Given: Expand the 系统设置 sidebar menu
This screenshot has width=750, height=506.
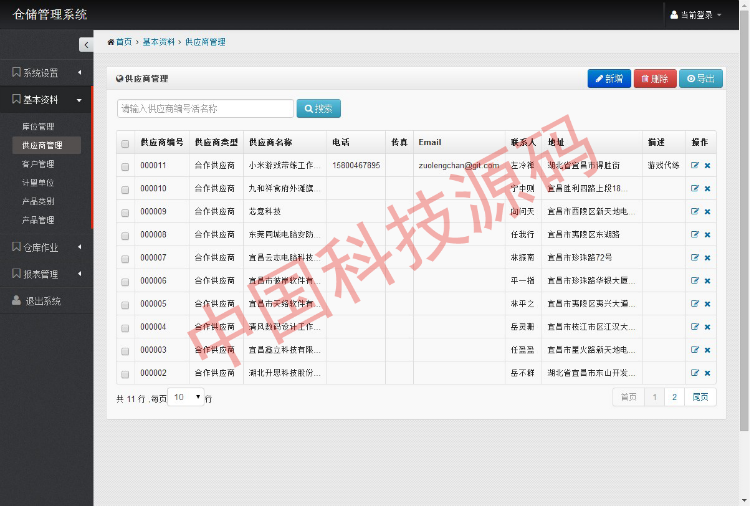Looking at the screenshot, I should pyautogui.click(x=45, y=73).
